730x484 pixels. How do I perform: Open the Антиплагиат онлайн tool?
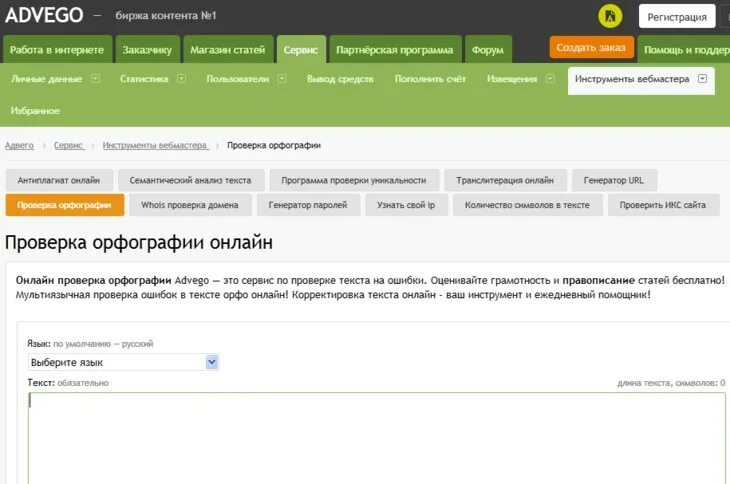(59, 180)
